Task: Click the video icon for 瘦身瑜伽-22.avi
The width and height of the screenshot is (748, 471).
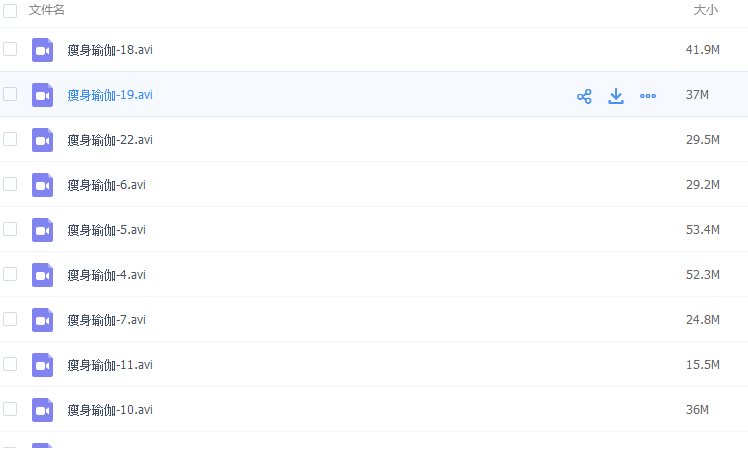Action: [42, 140]
